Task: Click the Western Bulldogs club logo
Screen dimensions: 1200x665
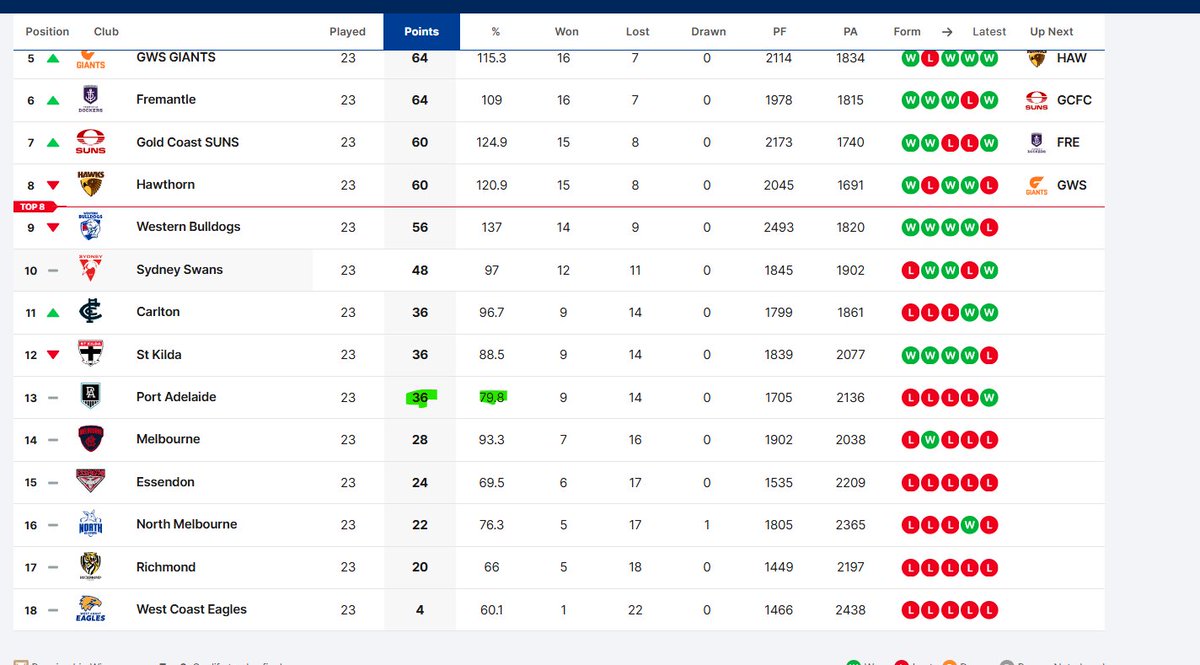Action: pyautogui.click(x=91, y=227)
